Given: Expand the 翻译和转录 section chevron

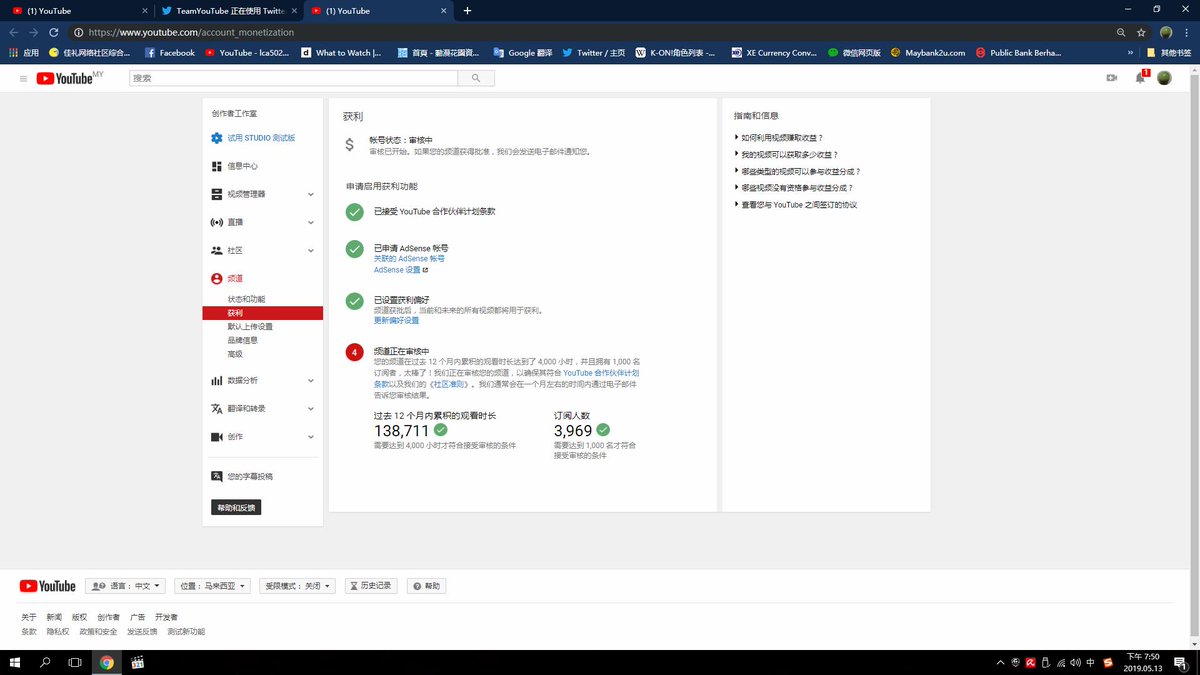Looking at the screenshot, I should click(x=311, y=408).
